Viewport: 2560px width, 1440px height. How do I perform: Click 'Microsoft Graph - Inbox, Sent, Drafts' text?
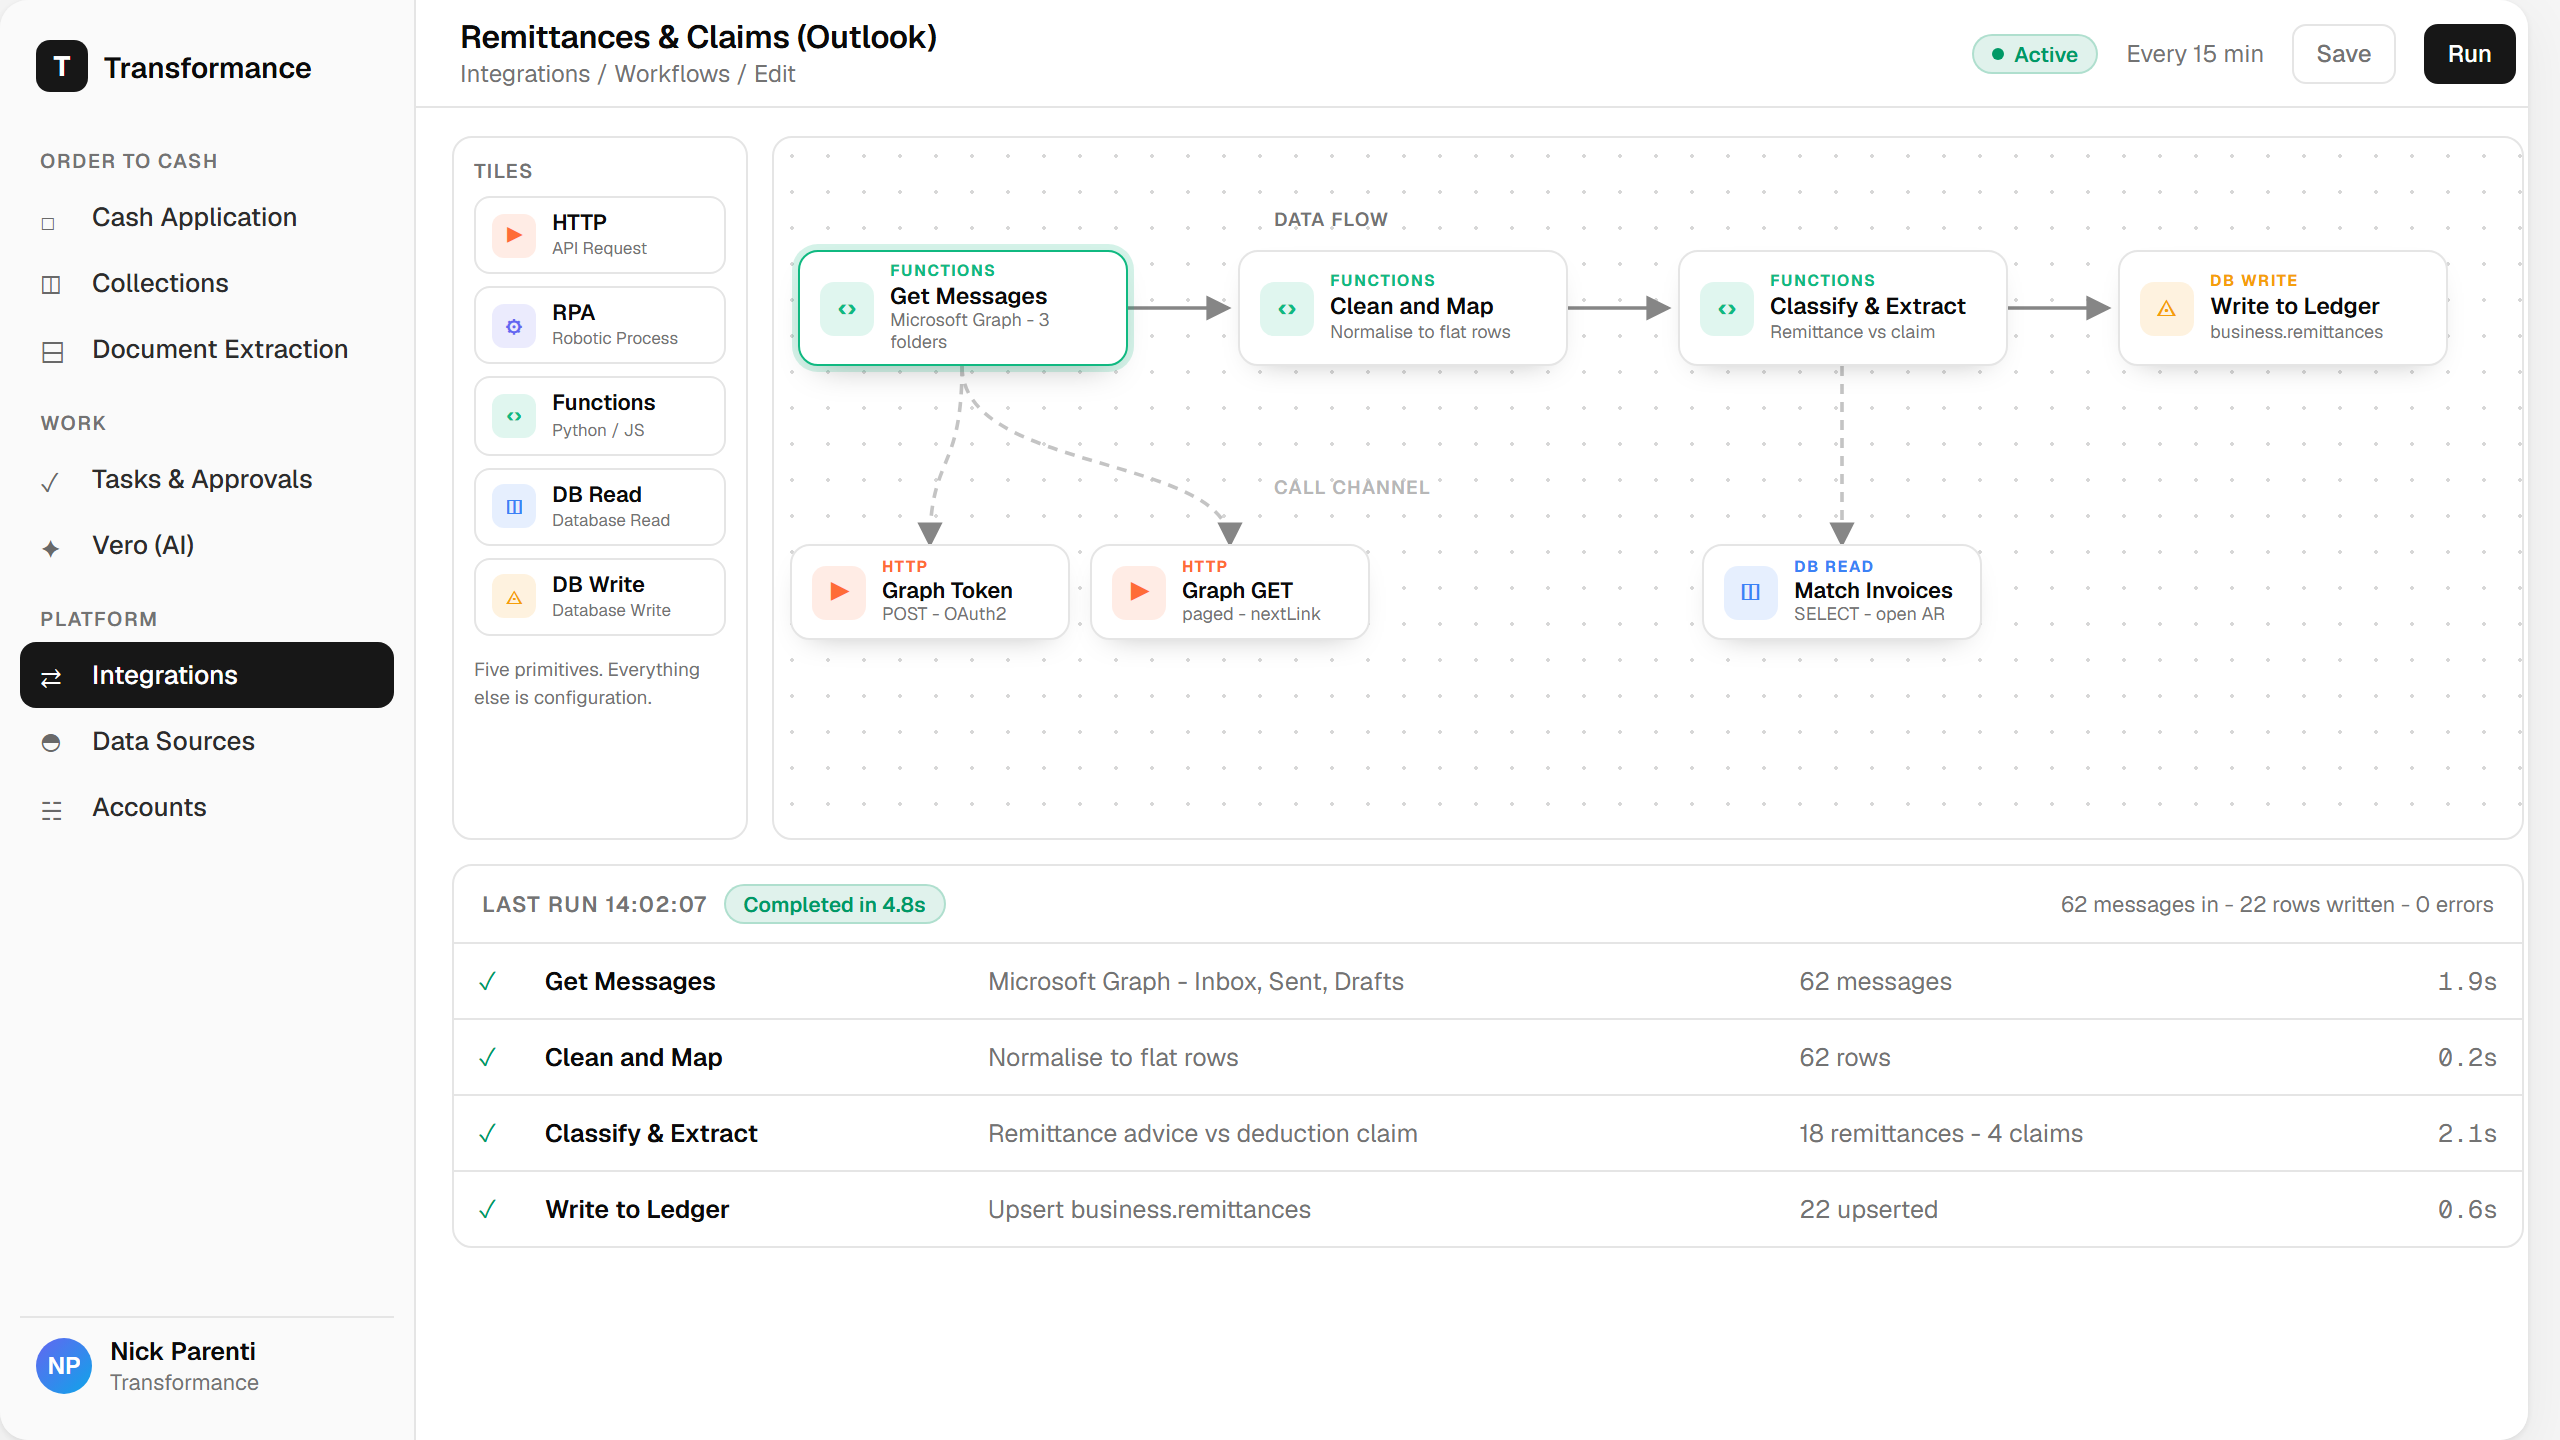1195,981
